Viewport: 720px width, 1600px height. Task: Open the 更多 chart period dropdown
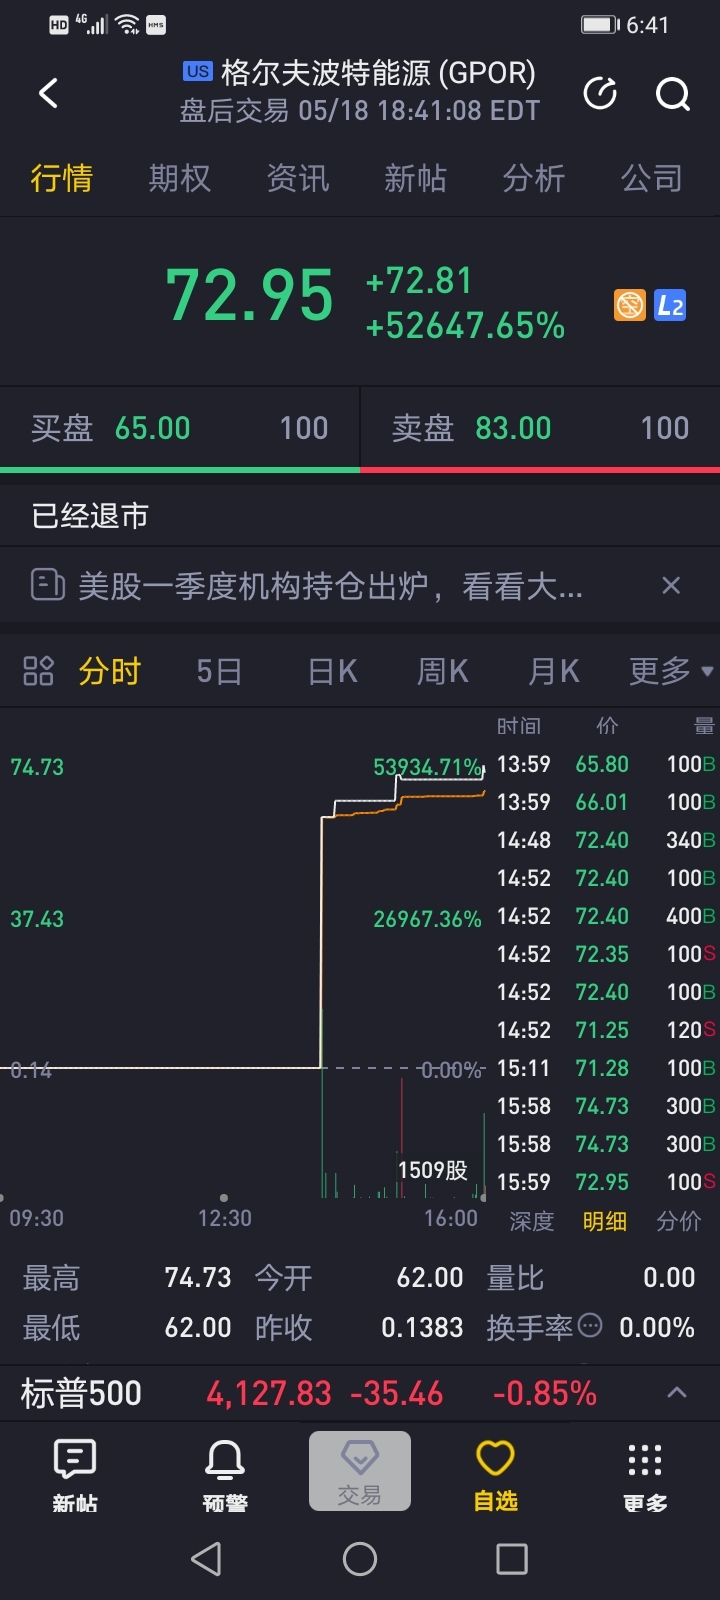point(671,671)
